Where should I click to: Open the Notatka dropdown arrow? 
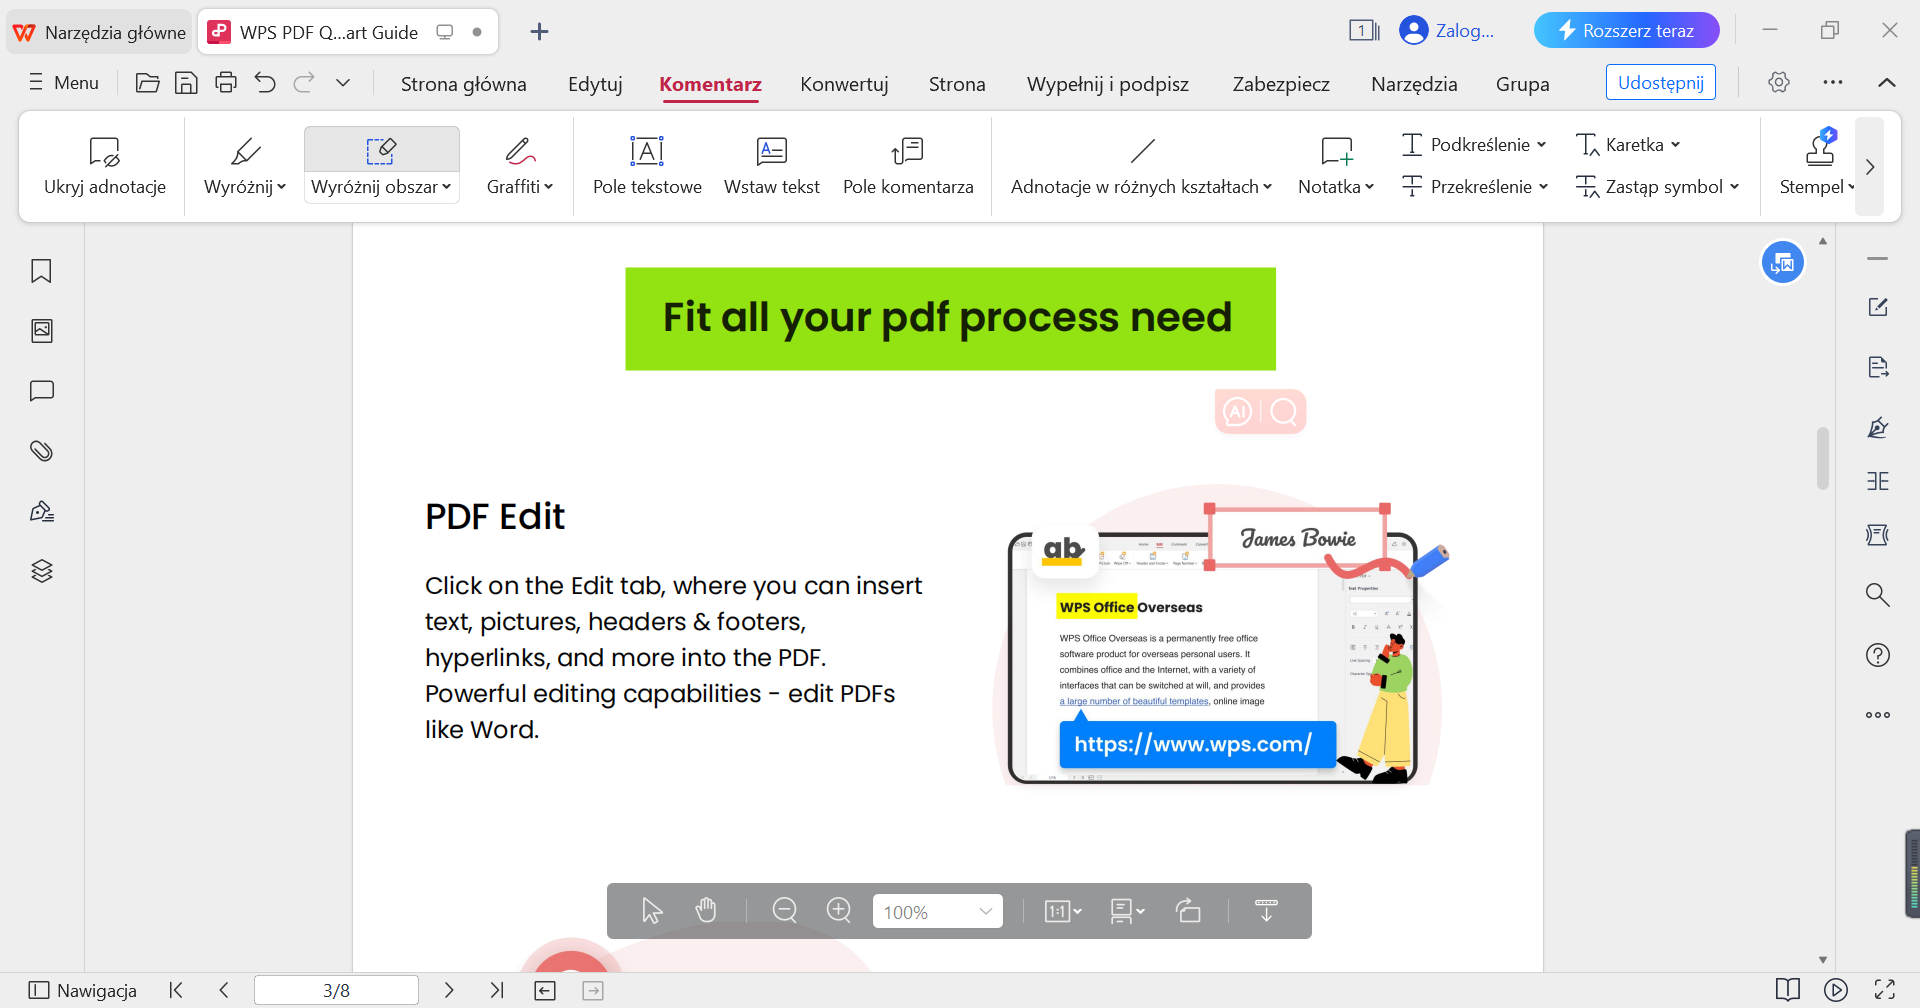(x=1370, y=187)
